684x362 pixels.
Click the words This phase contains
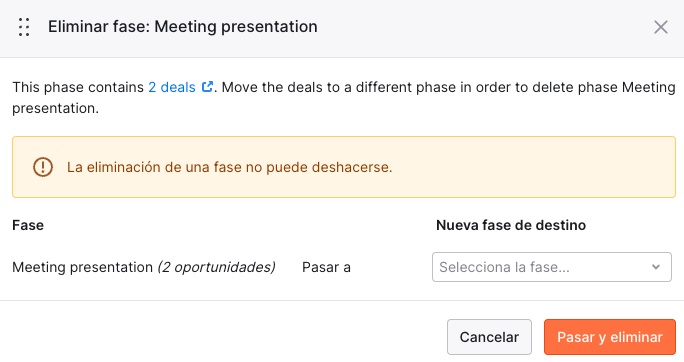pos(78,87)
